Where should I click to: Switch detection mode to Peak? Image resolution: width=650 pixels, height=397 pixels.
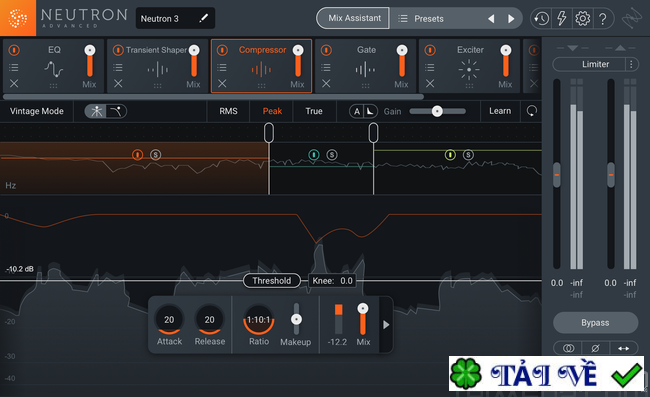tap(272, 111)
